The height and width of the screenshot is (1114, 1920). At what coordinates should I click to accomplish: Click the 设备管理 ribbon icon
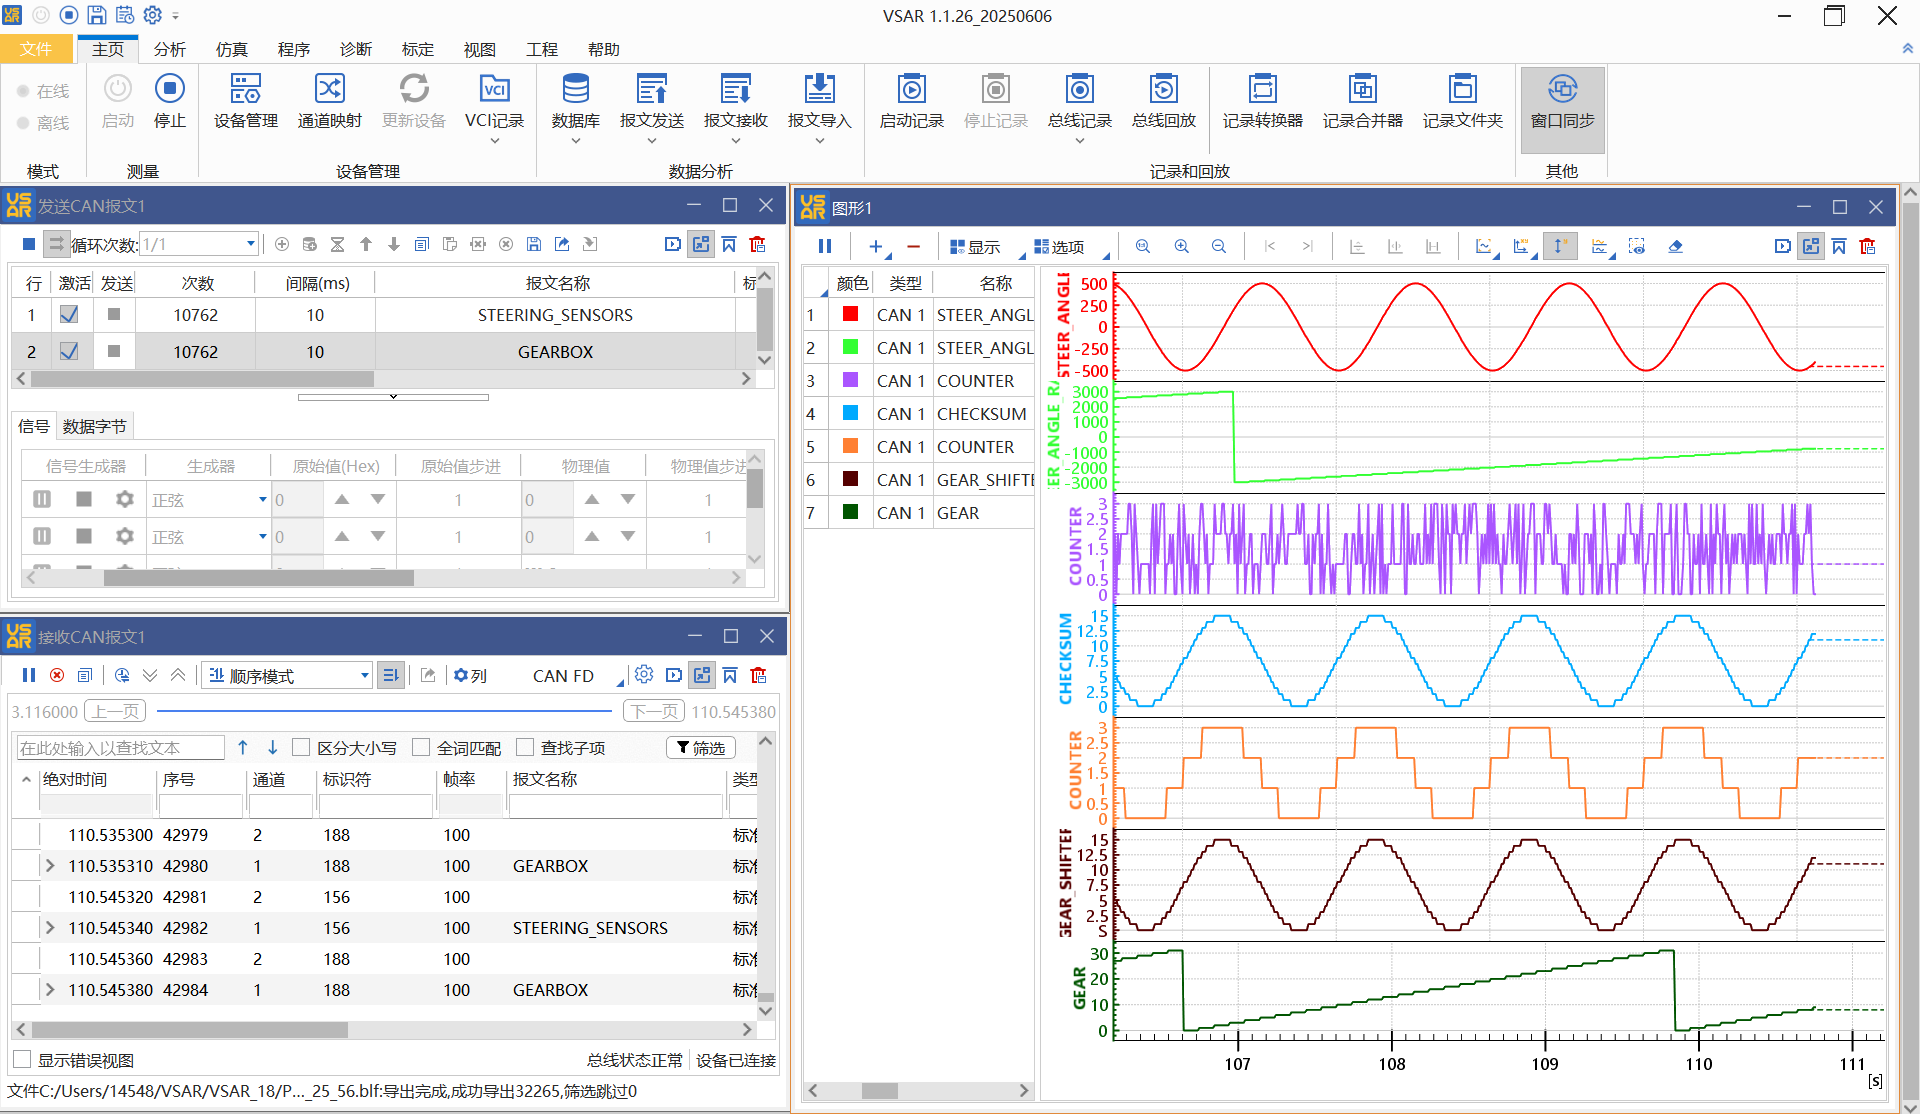click(x=245, y=100)
